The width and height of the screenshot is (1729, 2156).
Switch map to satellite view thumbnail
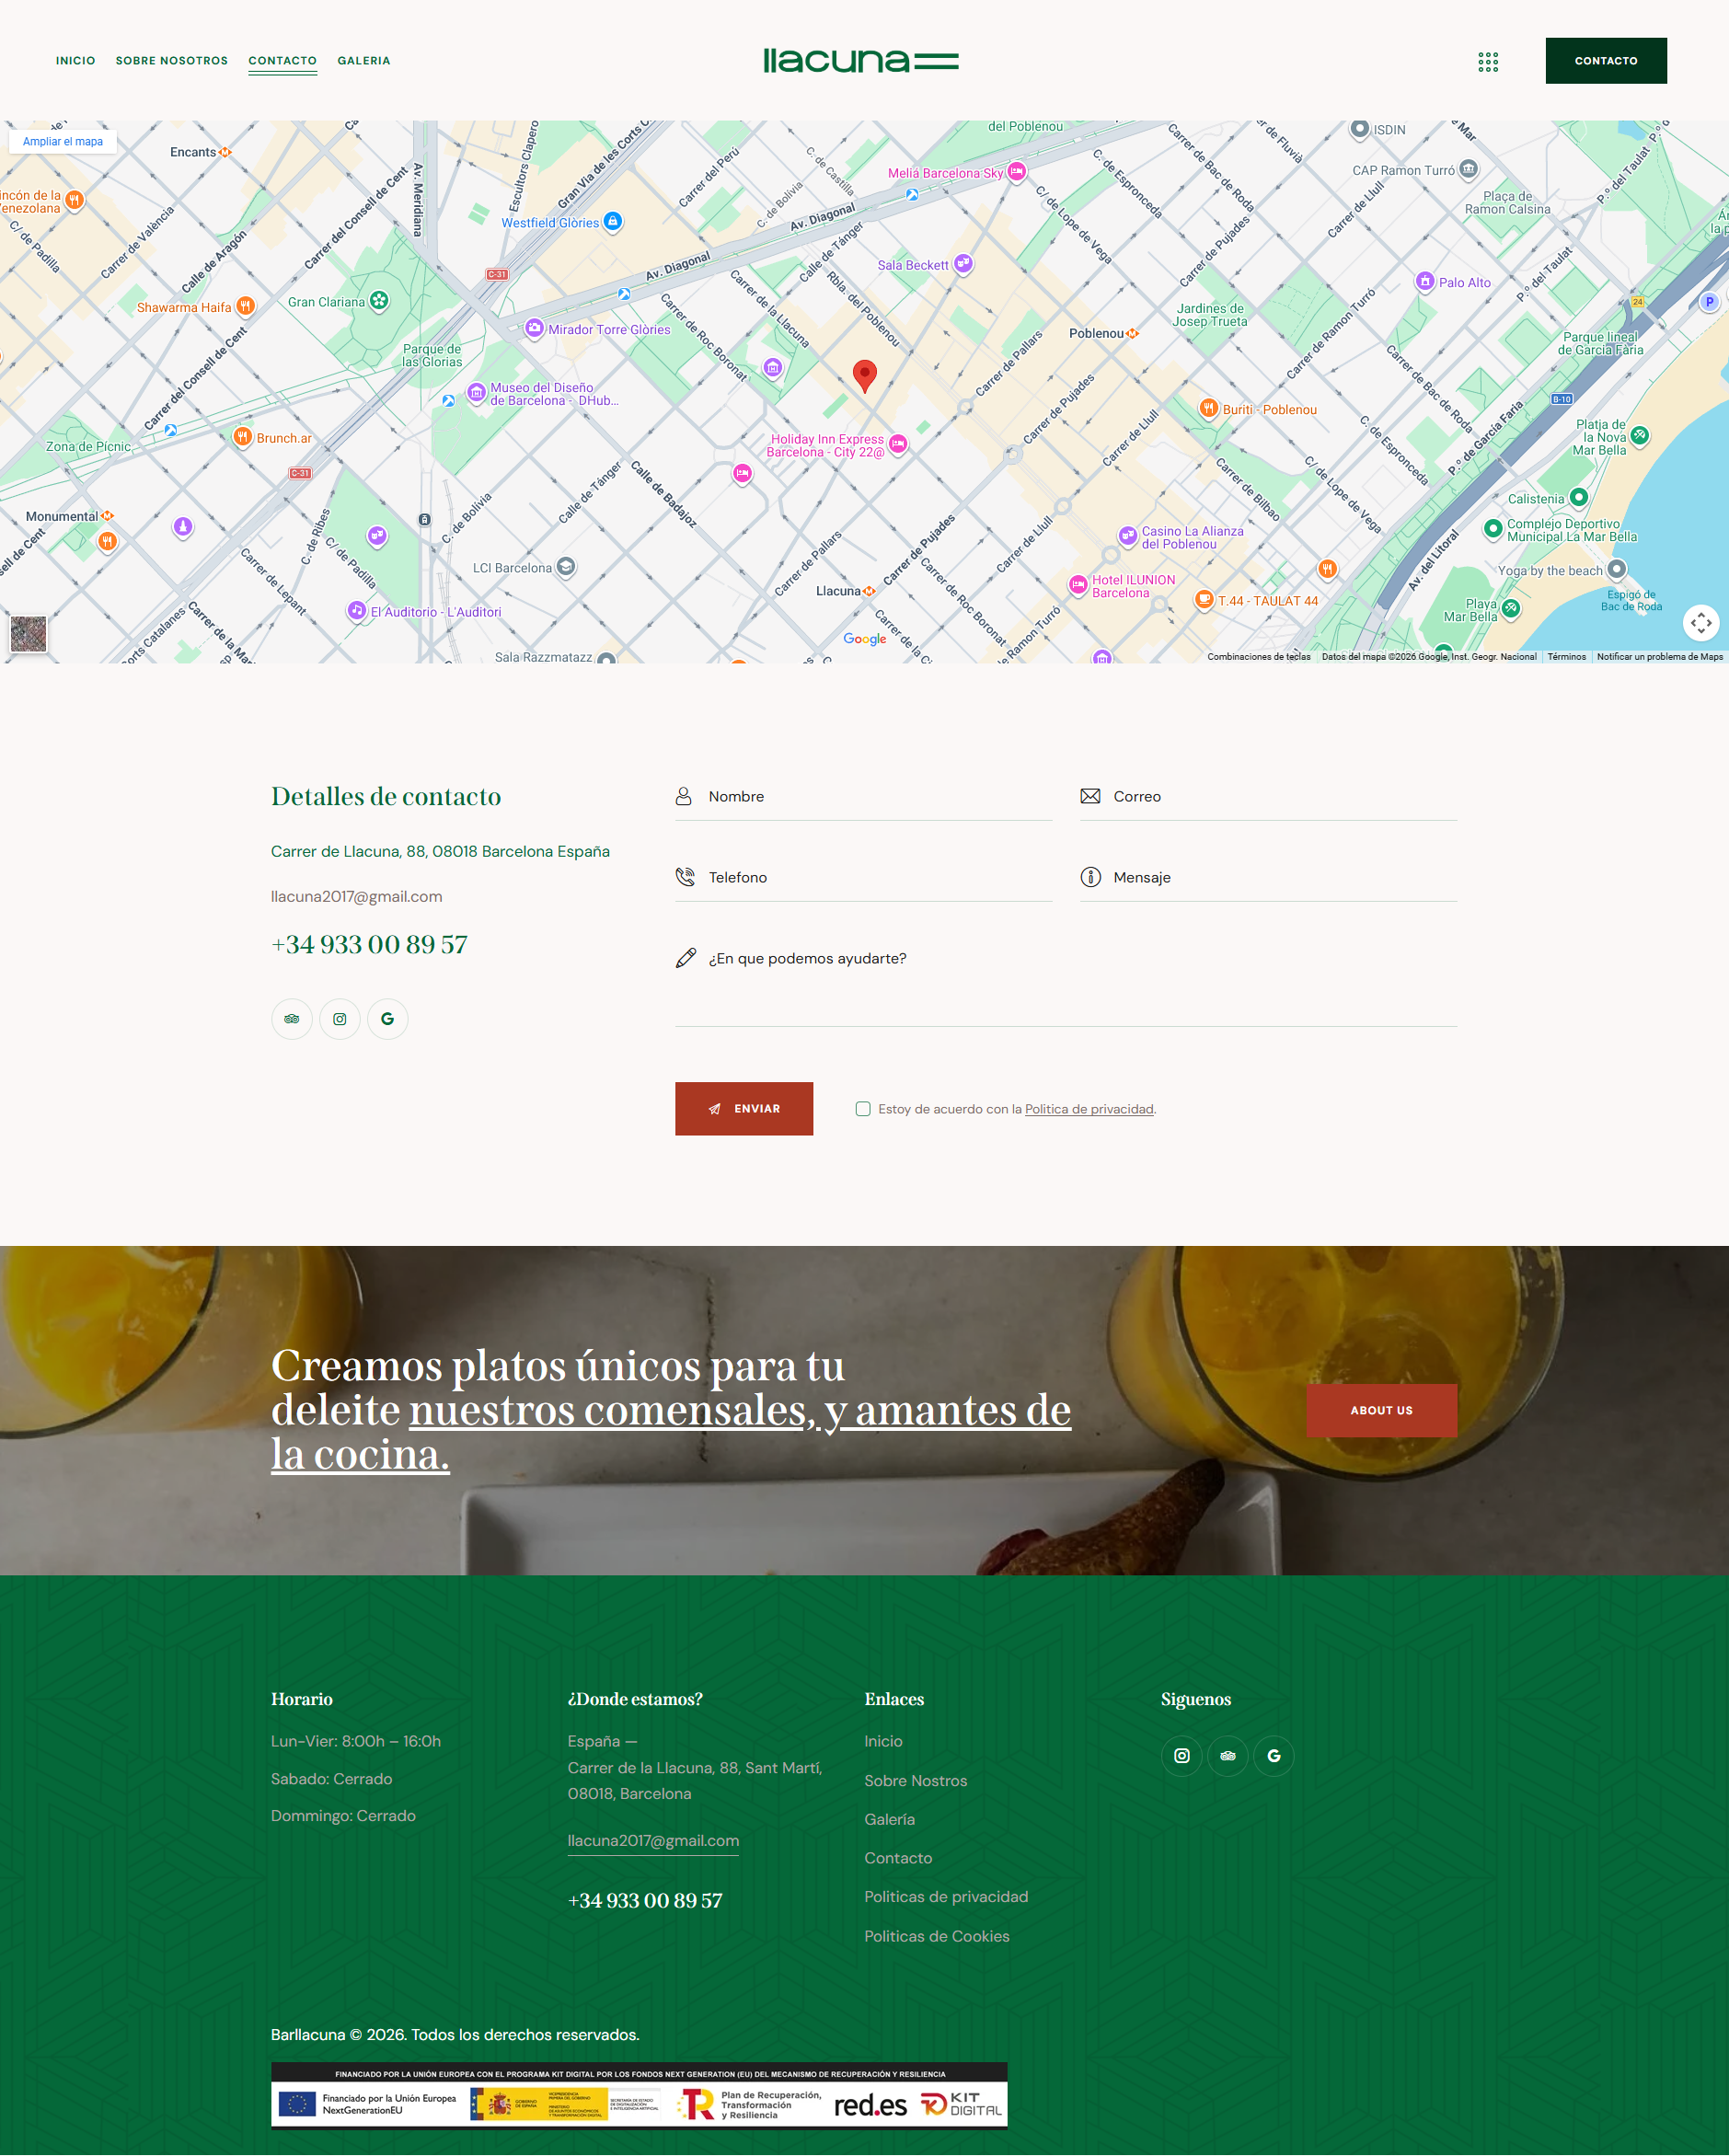coord(28,634)
